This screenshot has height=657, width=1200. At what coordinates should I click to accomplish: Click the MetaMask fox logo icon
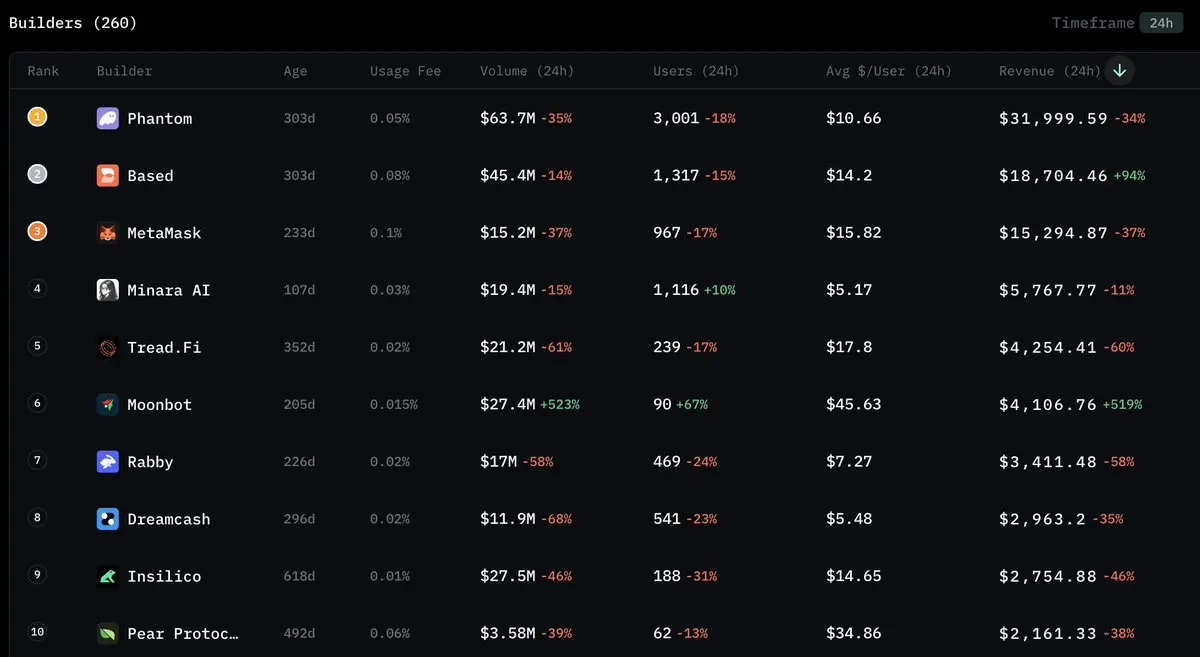pos(107,233)
